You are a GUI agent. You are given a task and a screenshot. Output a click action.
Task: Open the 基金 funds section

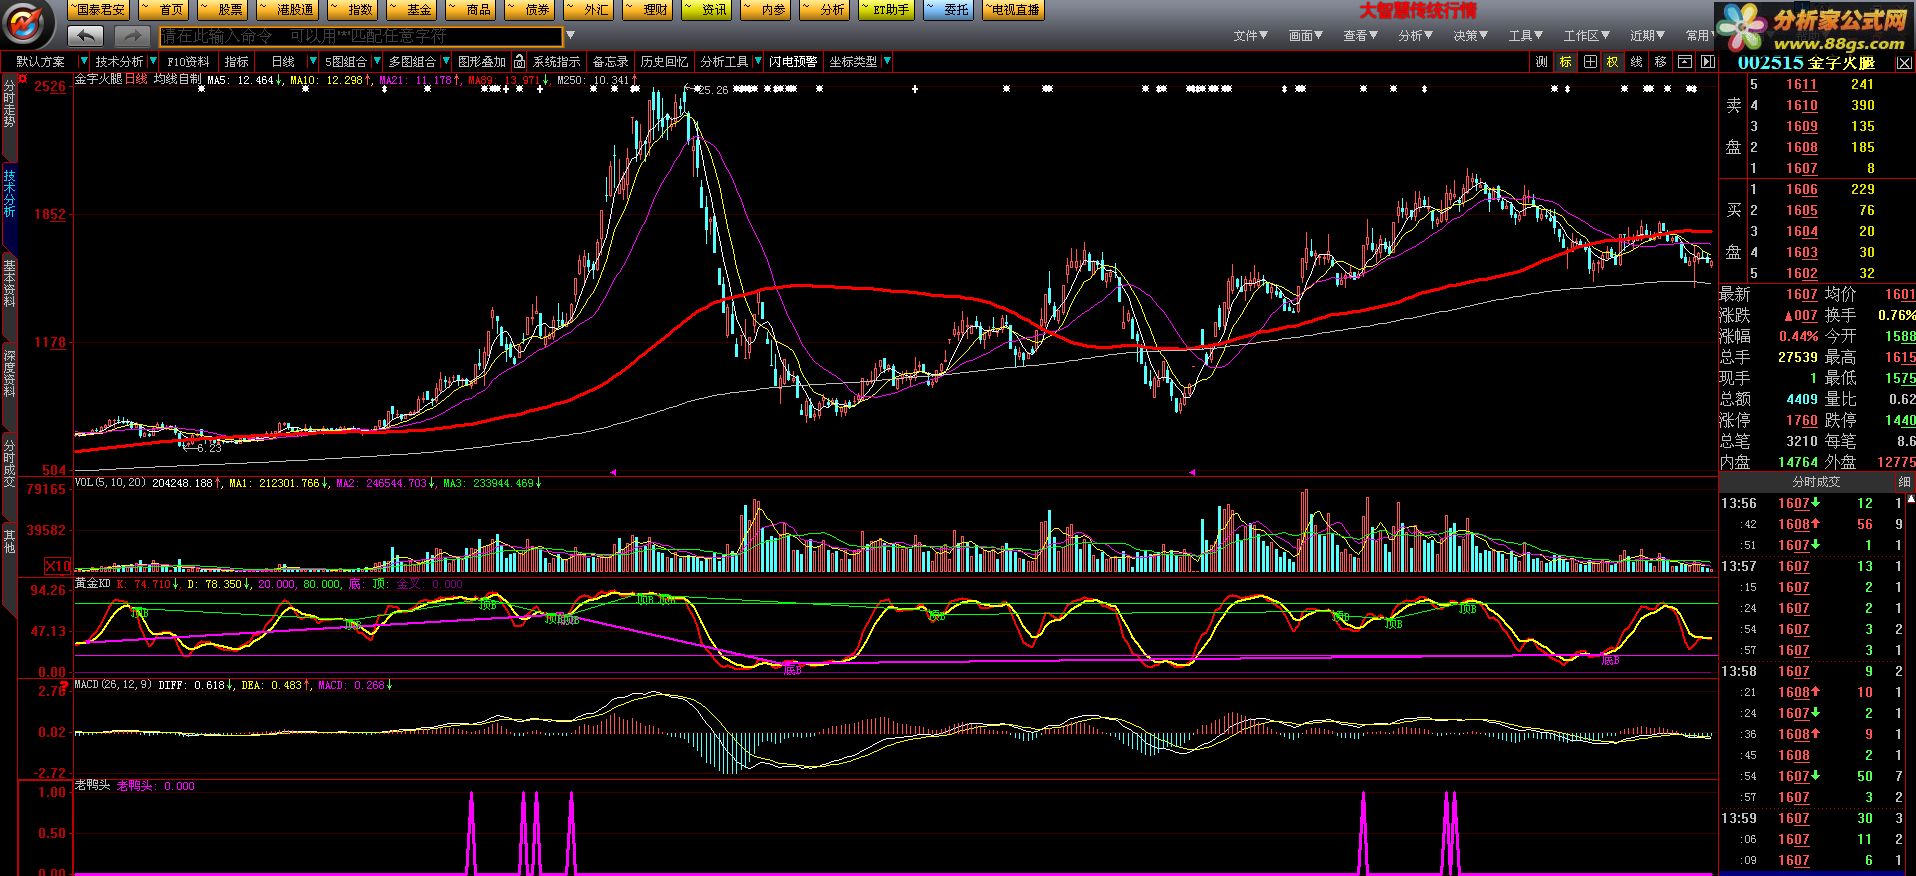click(412, 10)
